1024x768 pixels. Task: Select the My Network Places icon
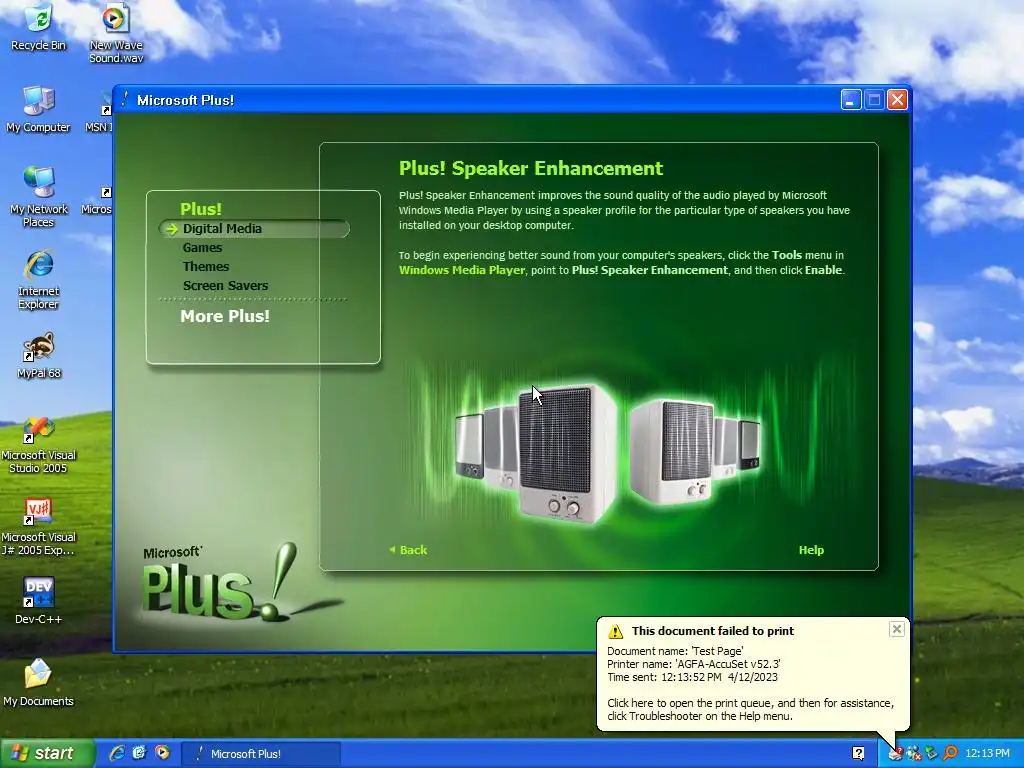pos(39,196)
